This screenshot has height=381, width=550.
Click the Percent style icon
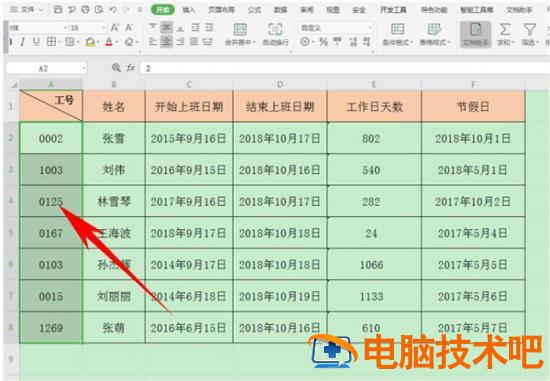tap(323, 42)
